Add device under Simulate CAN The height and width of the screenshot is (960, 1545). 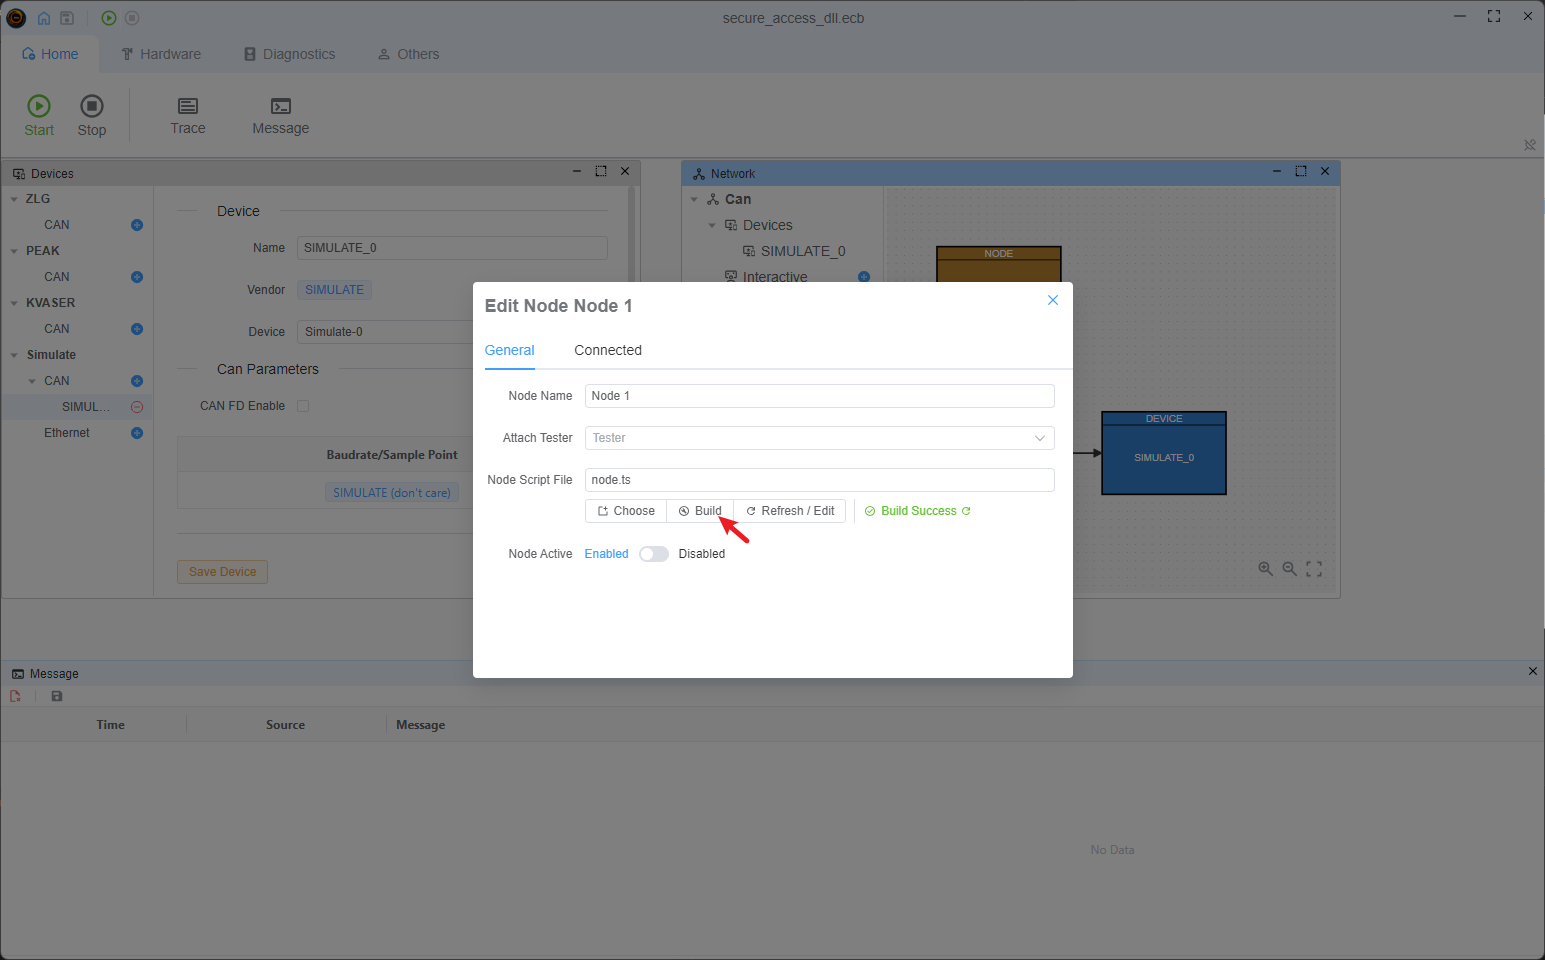[x=137, y=381]
